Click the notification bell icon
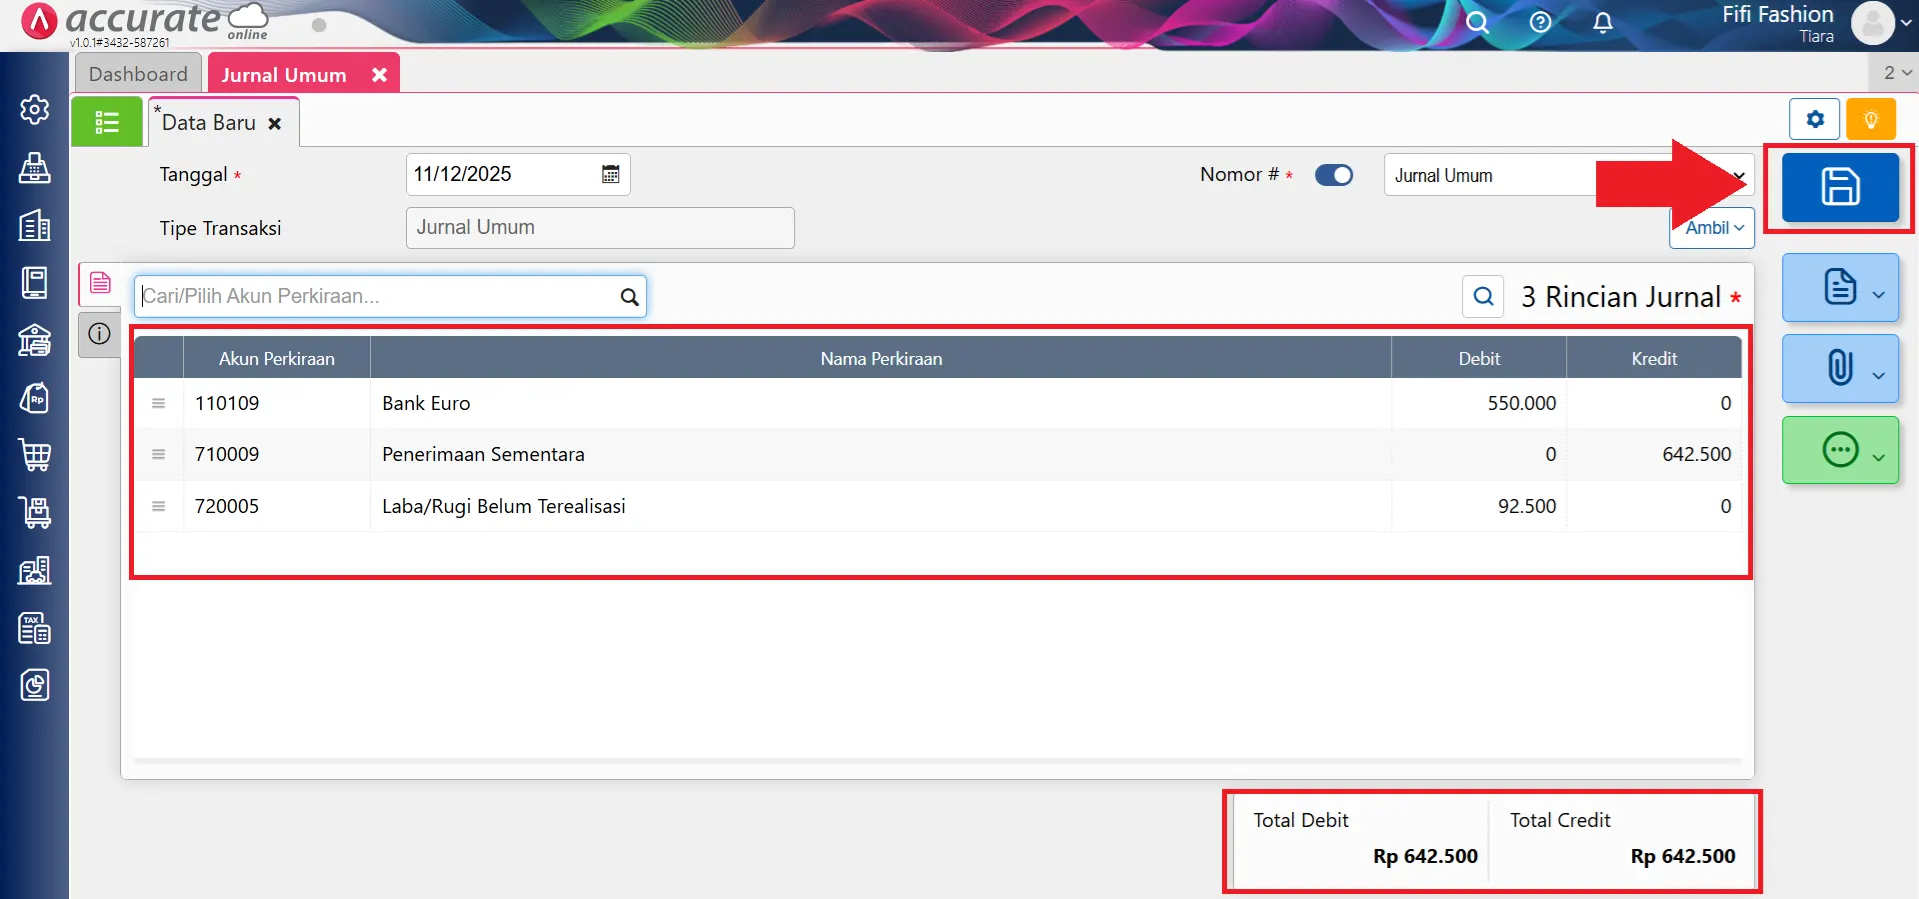This screenshot has width=1919, height=899. point(1602,23)
